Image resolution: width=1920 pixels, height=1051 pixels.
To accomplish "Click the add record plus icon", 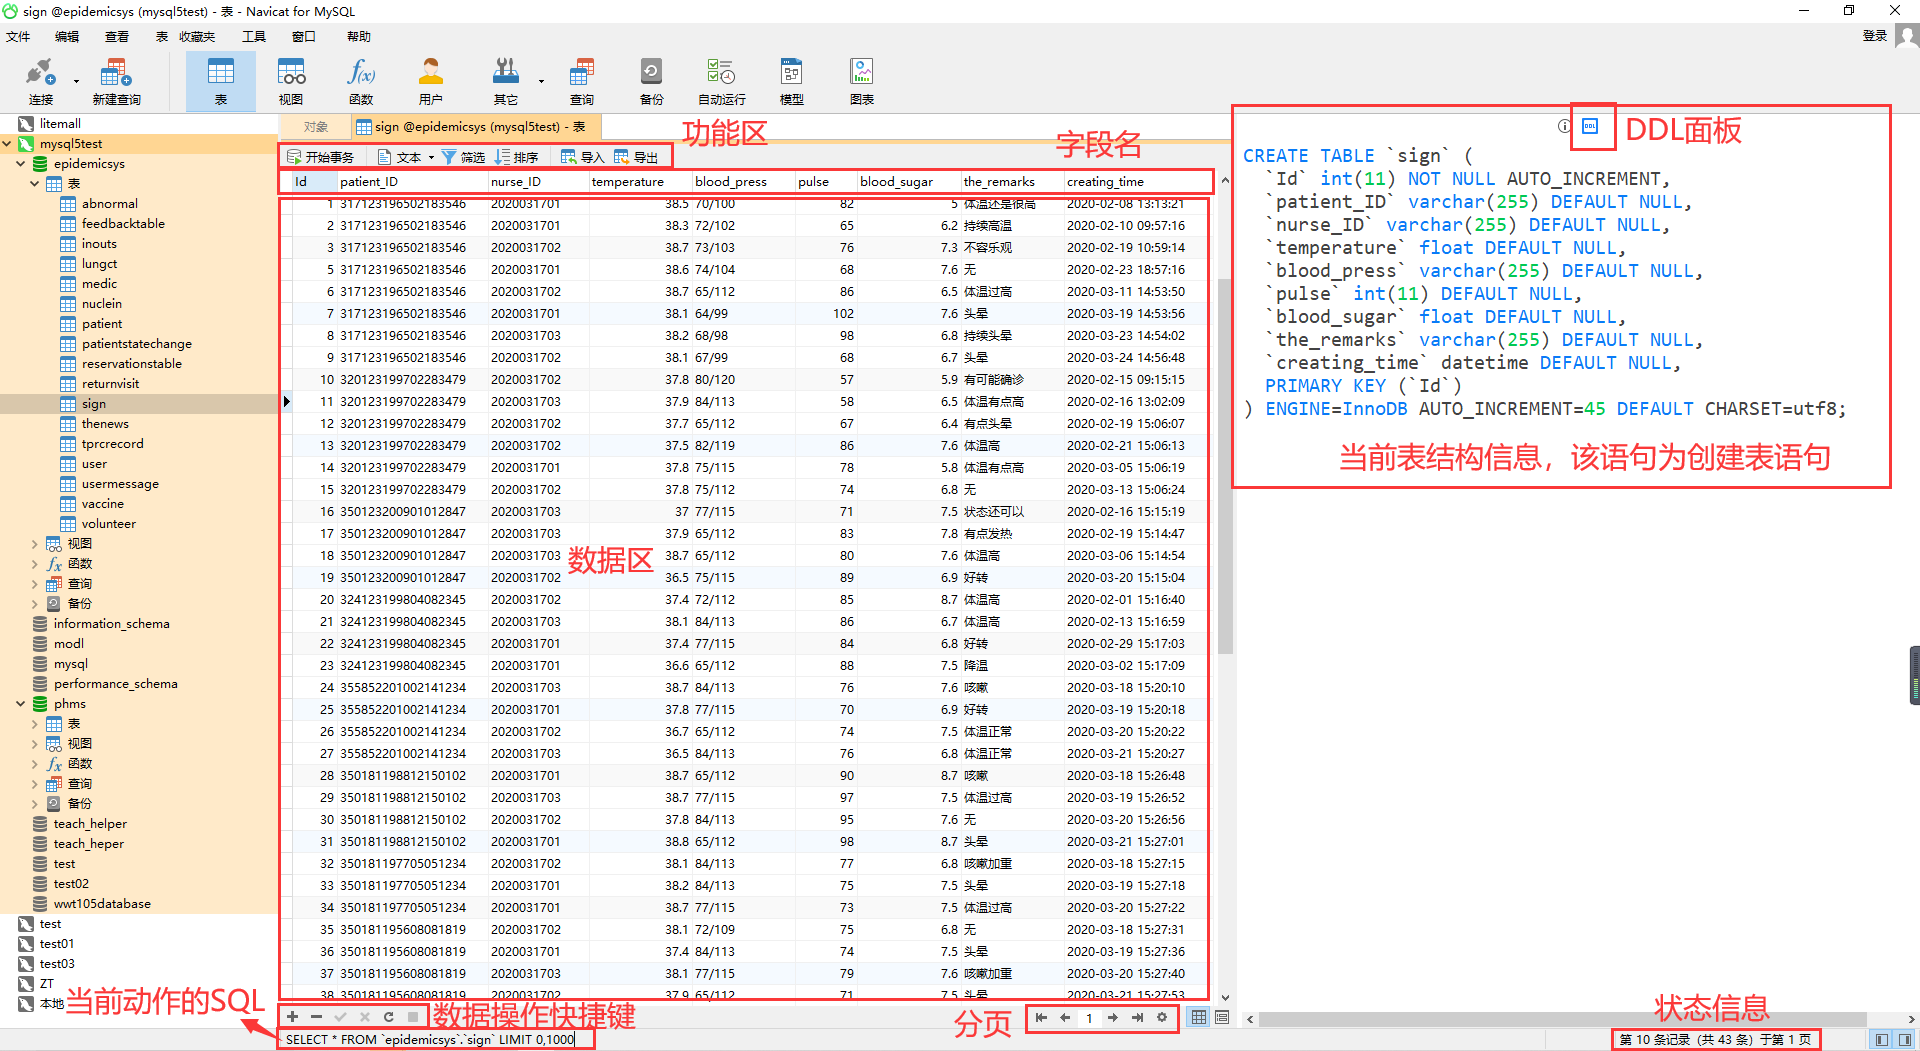I will (x=292, y=1017).
